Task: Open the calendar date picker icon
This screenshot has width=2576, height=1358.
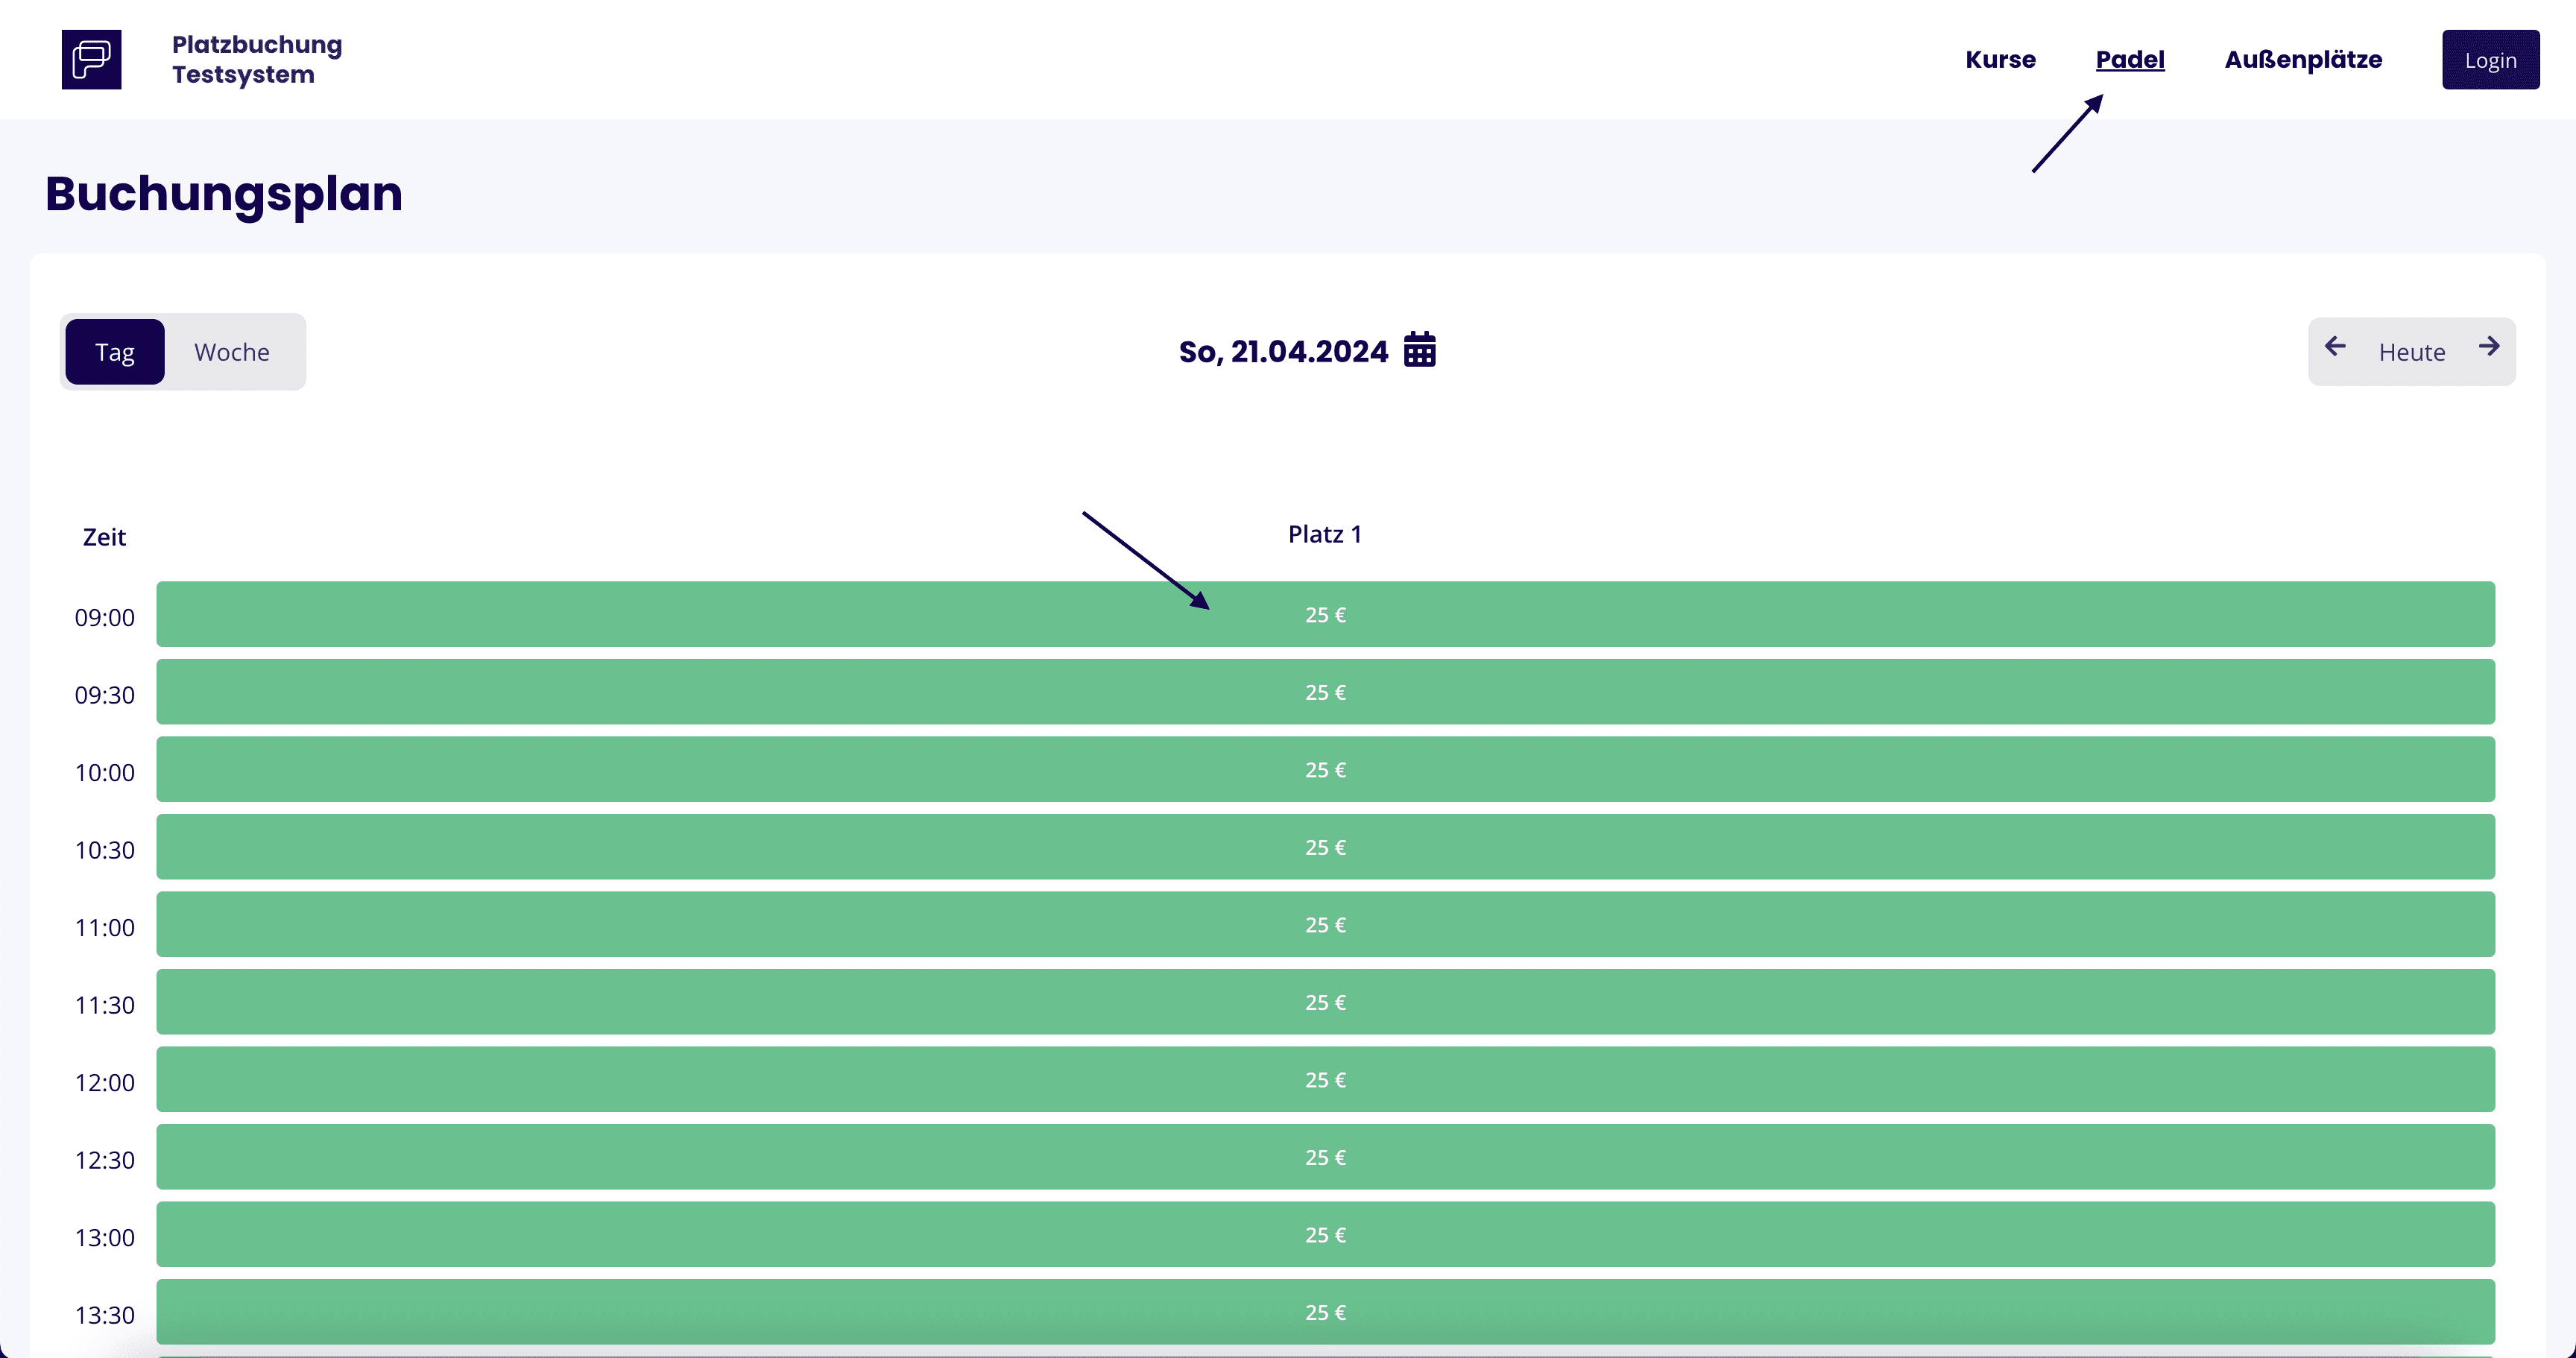Action: coord(1419,350)
